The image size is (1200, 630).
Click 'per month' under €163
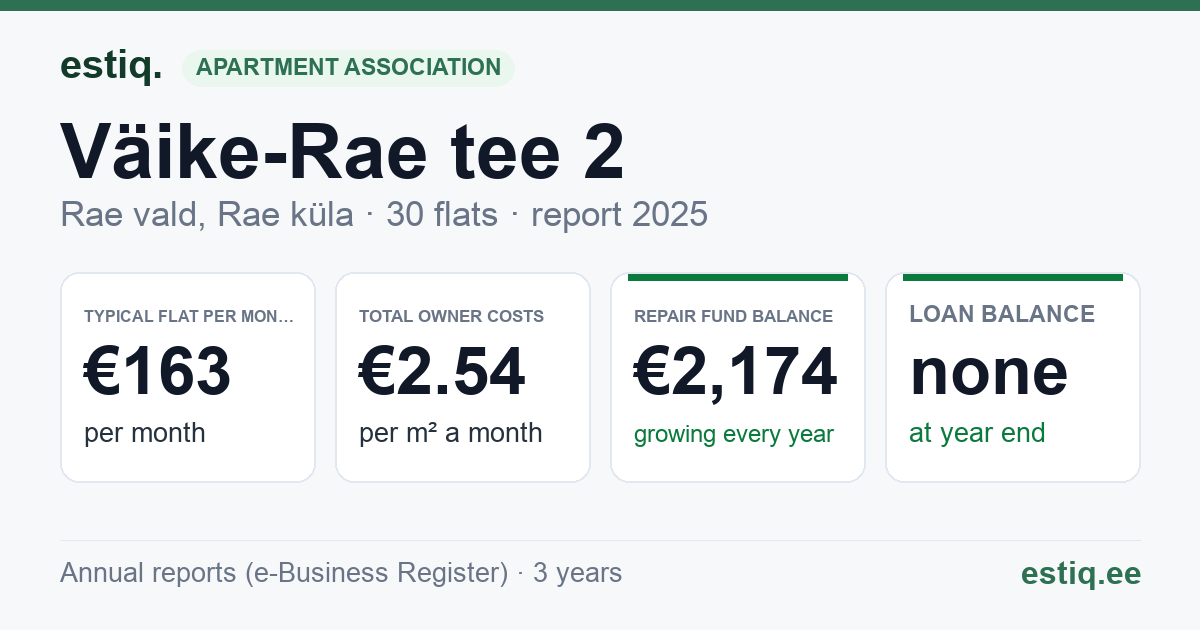(145, 433)
